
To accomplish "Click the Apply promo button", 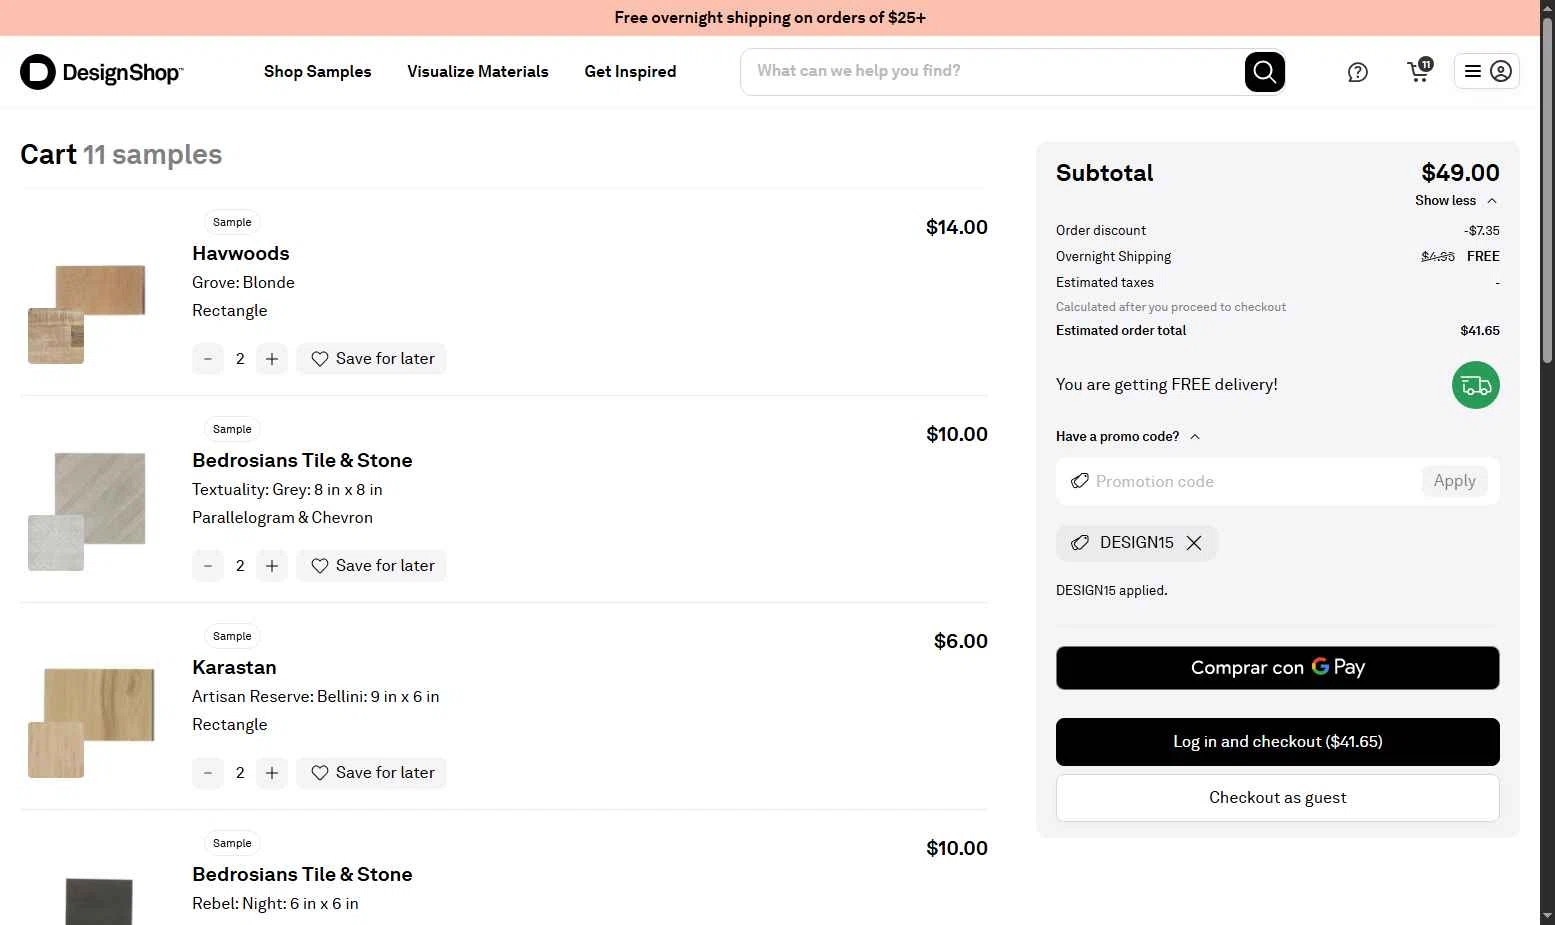I will click(x=1454, y=481).
